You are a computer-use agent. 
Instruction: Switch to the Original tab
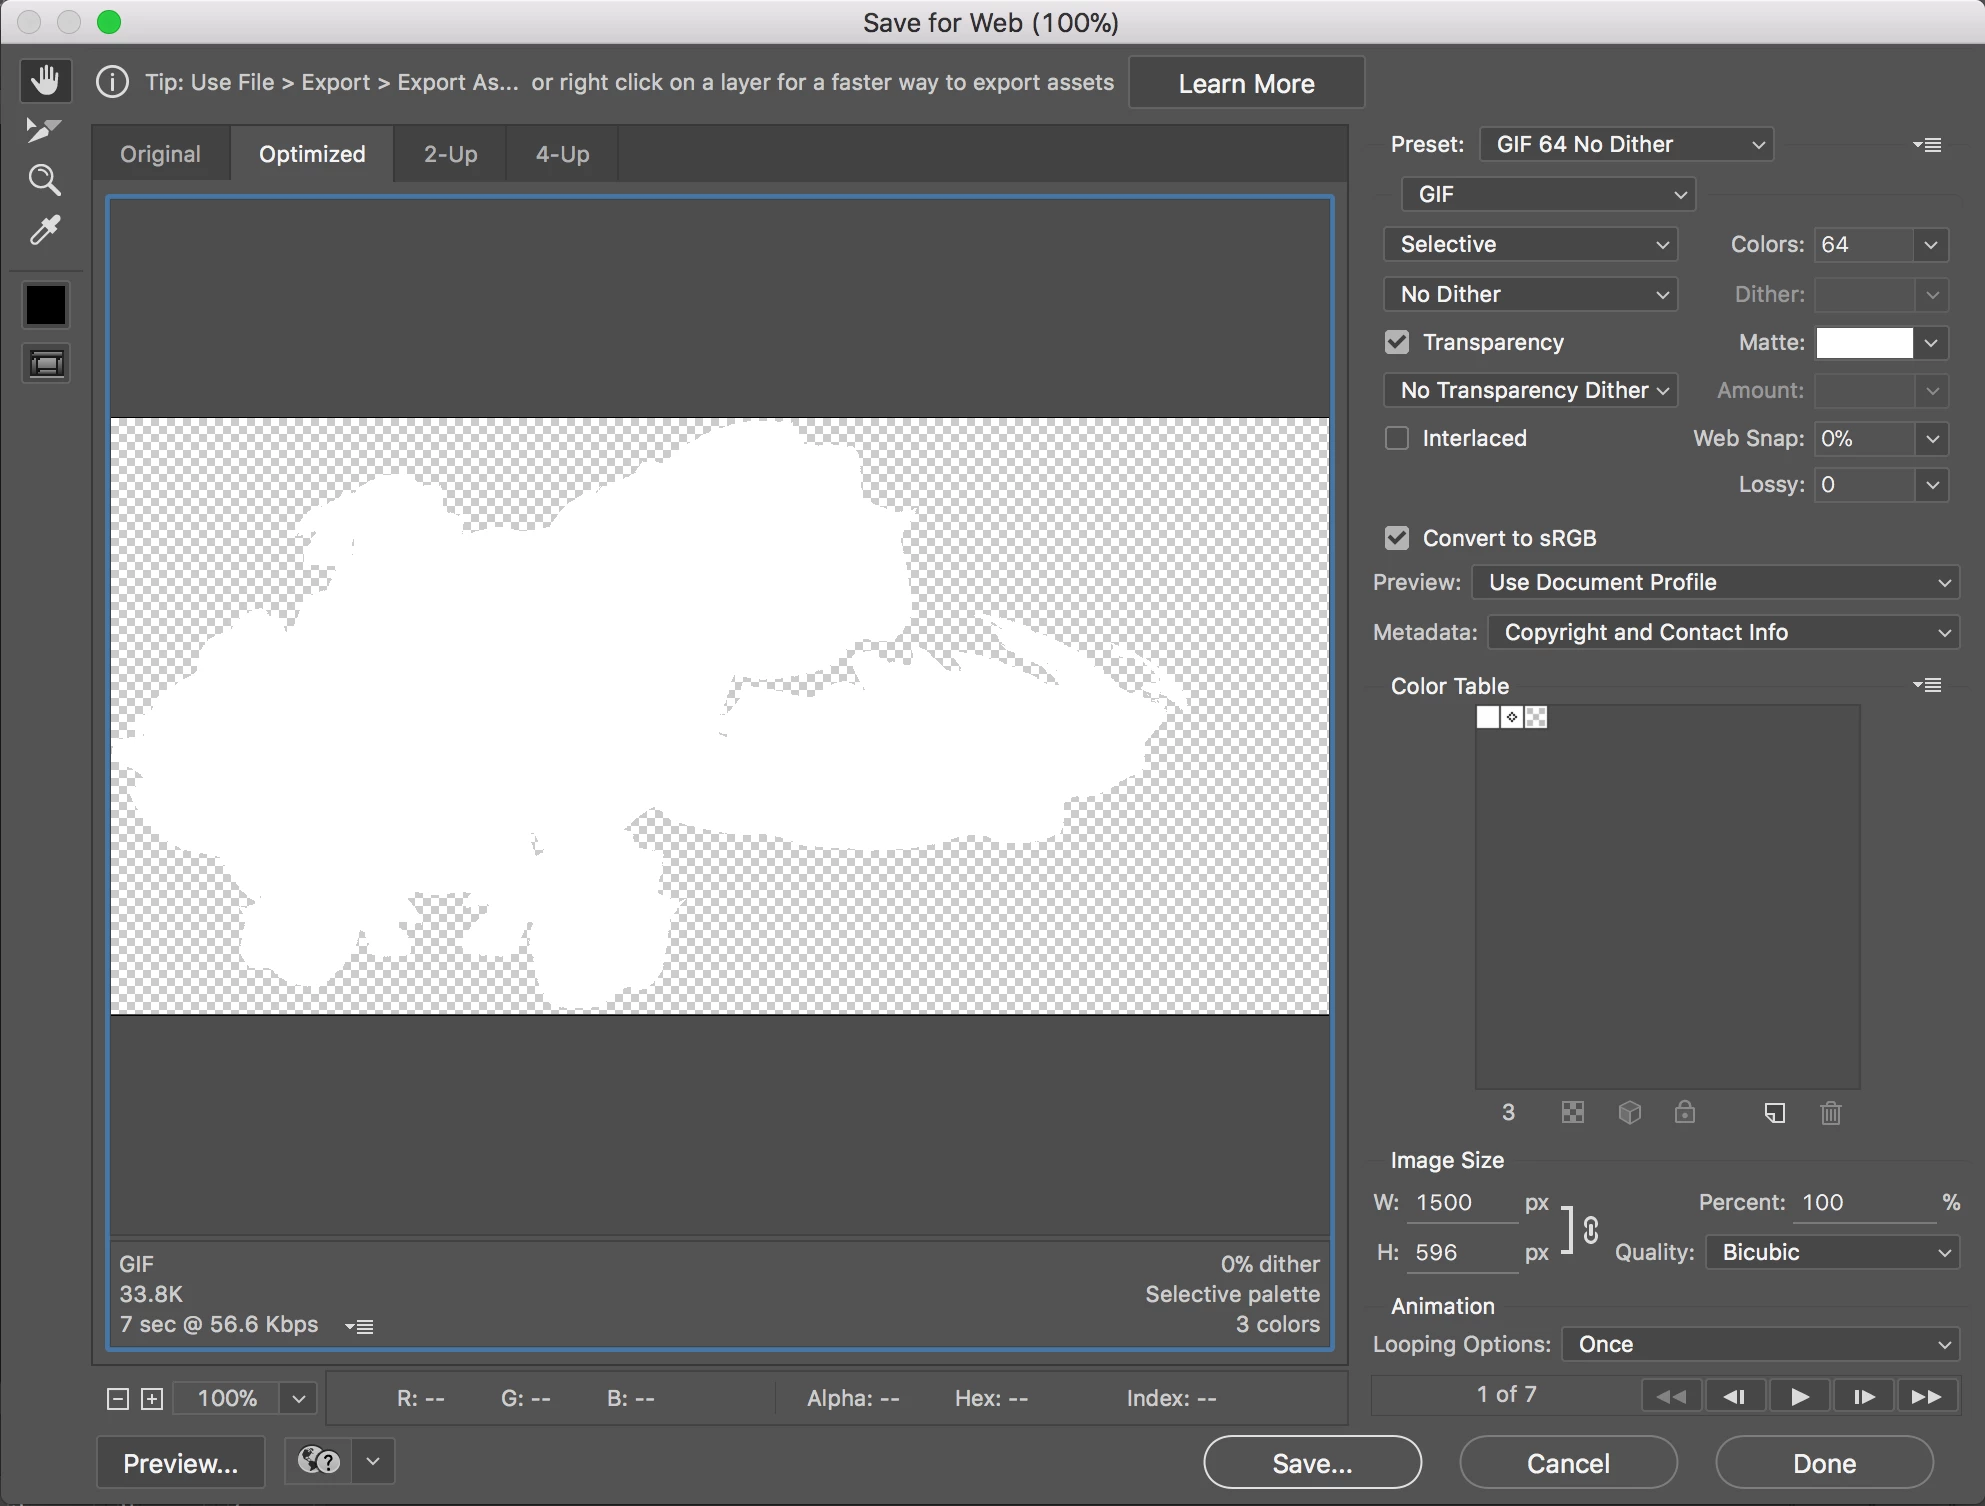click(x=160, y=154)
